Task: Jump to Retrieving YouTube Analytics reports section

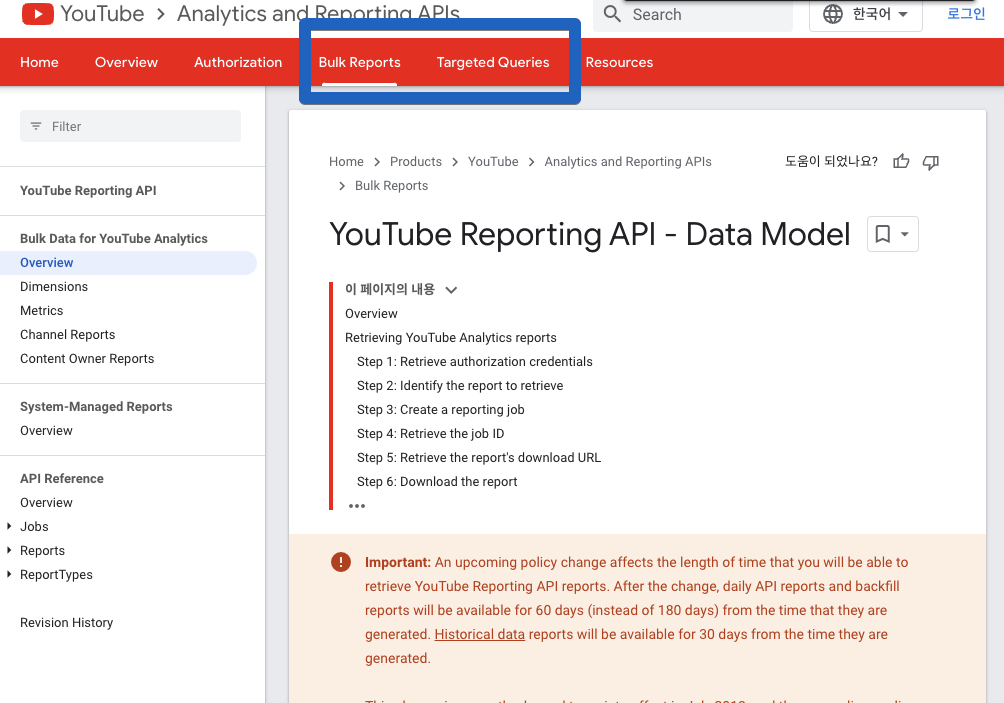Action: (451, 337)
